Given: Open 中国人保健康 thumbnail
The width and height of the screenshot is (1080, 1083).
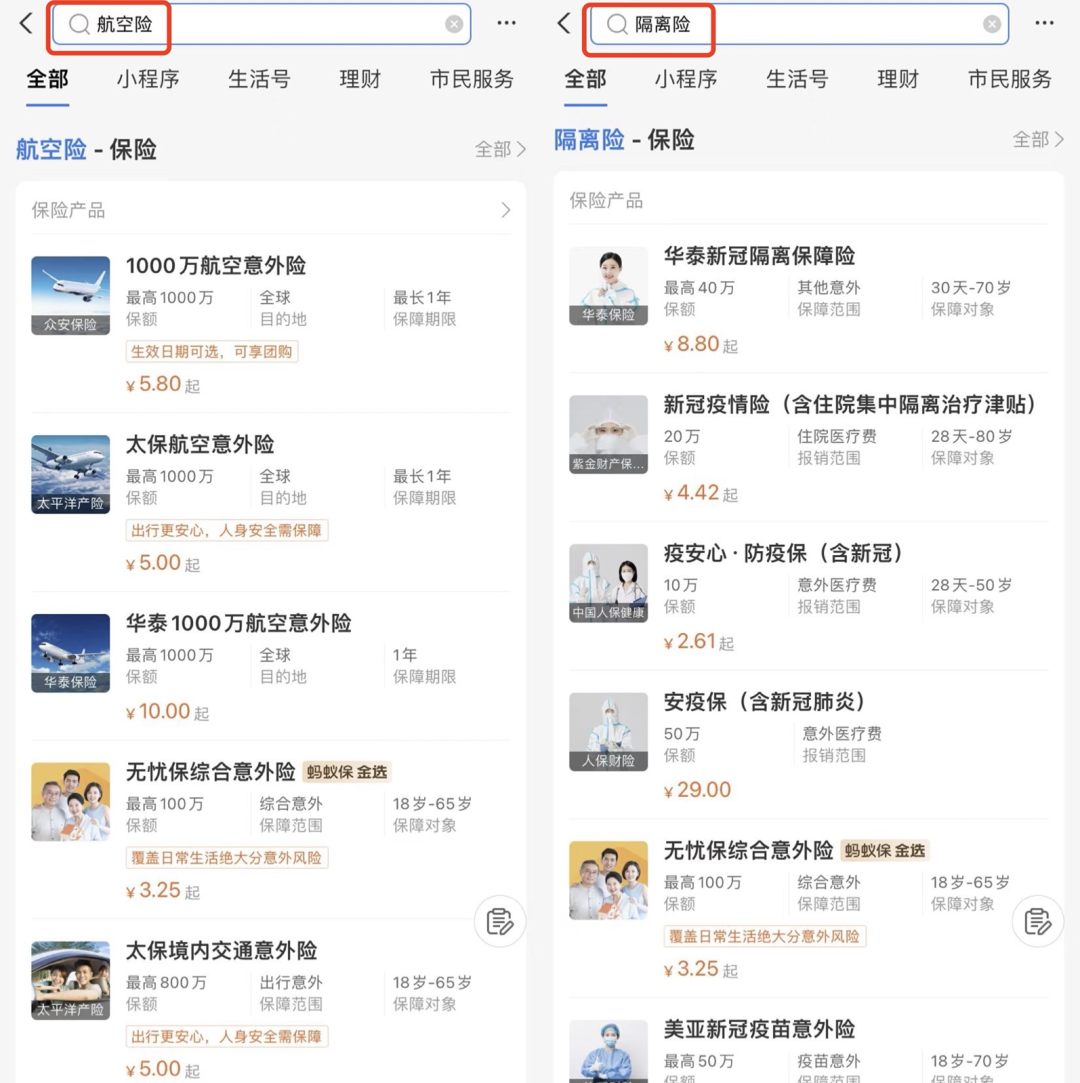Looking at the screenshot, I should coord(608,583).
